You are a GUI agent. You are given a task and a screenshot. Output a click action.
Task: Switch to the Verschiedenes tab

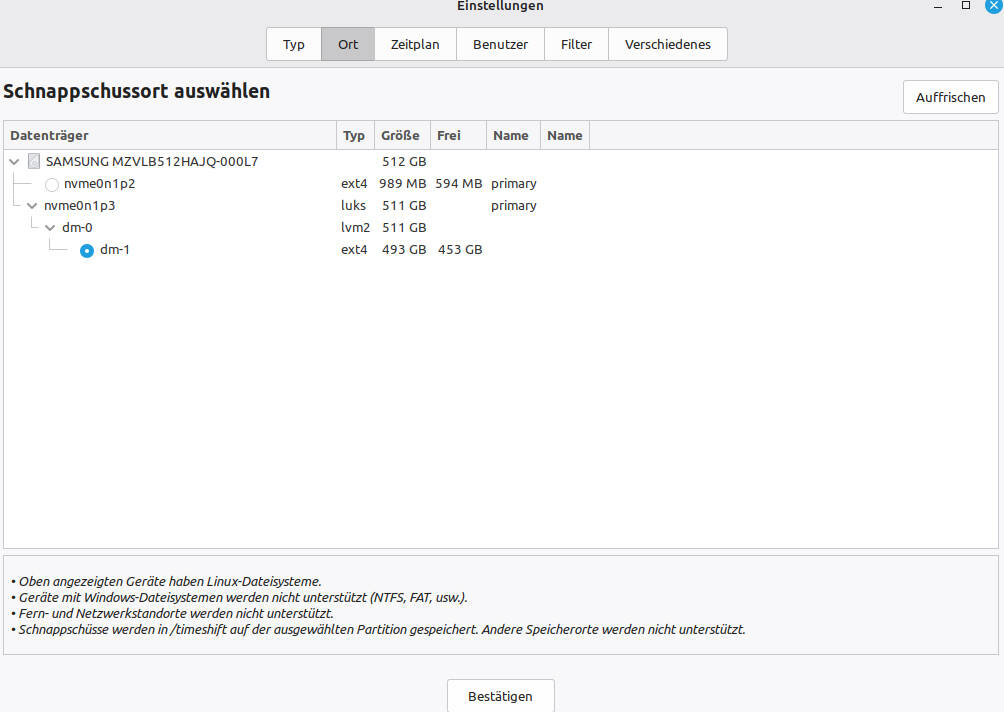click(x=667, y=44)
